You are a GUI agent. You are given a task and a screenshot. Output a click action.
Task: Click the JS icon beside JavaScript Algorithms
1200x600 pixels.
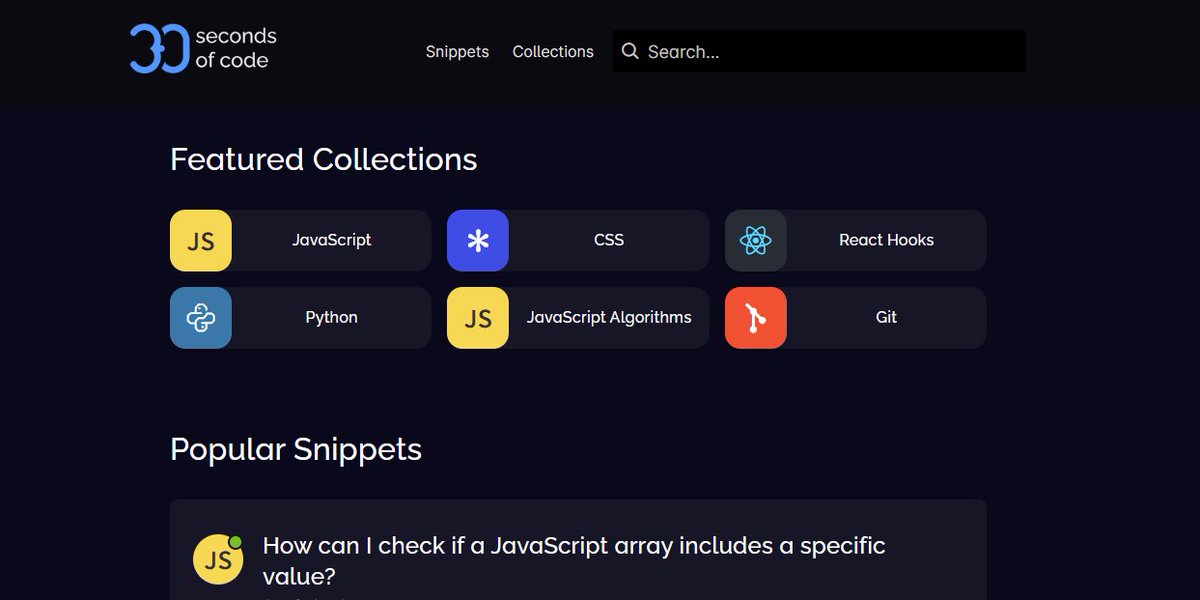[478, 318]
